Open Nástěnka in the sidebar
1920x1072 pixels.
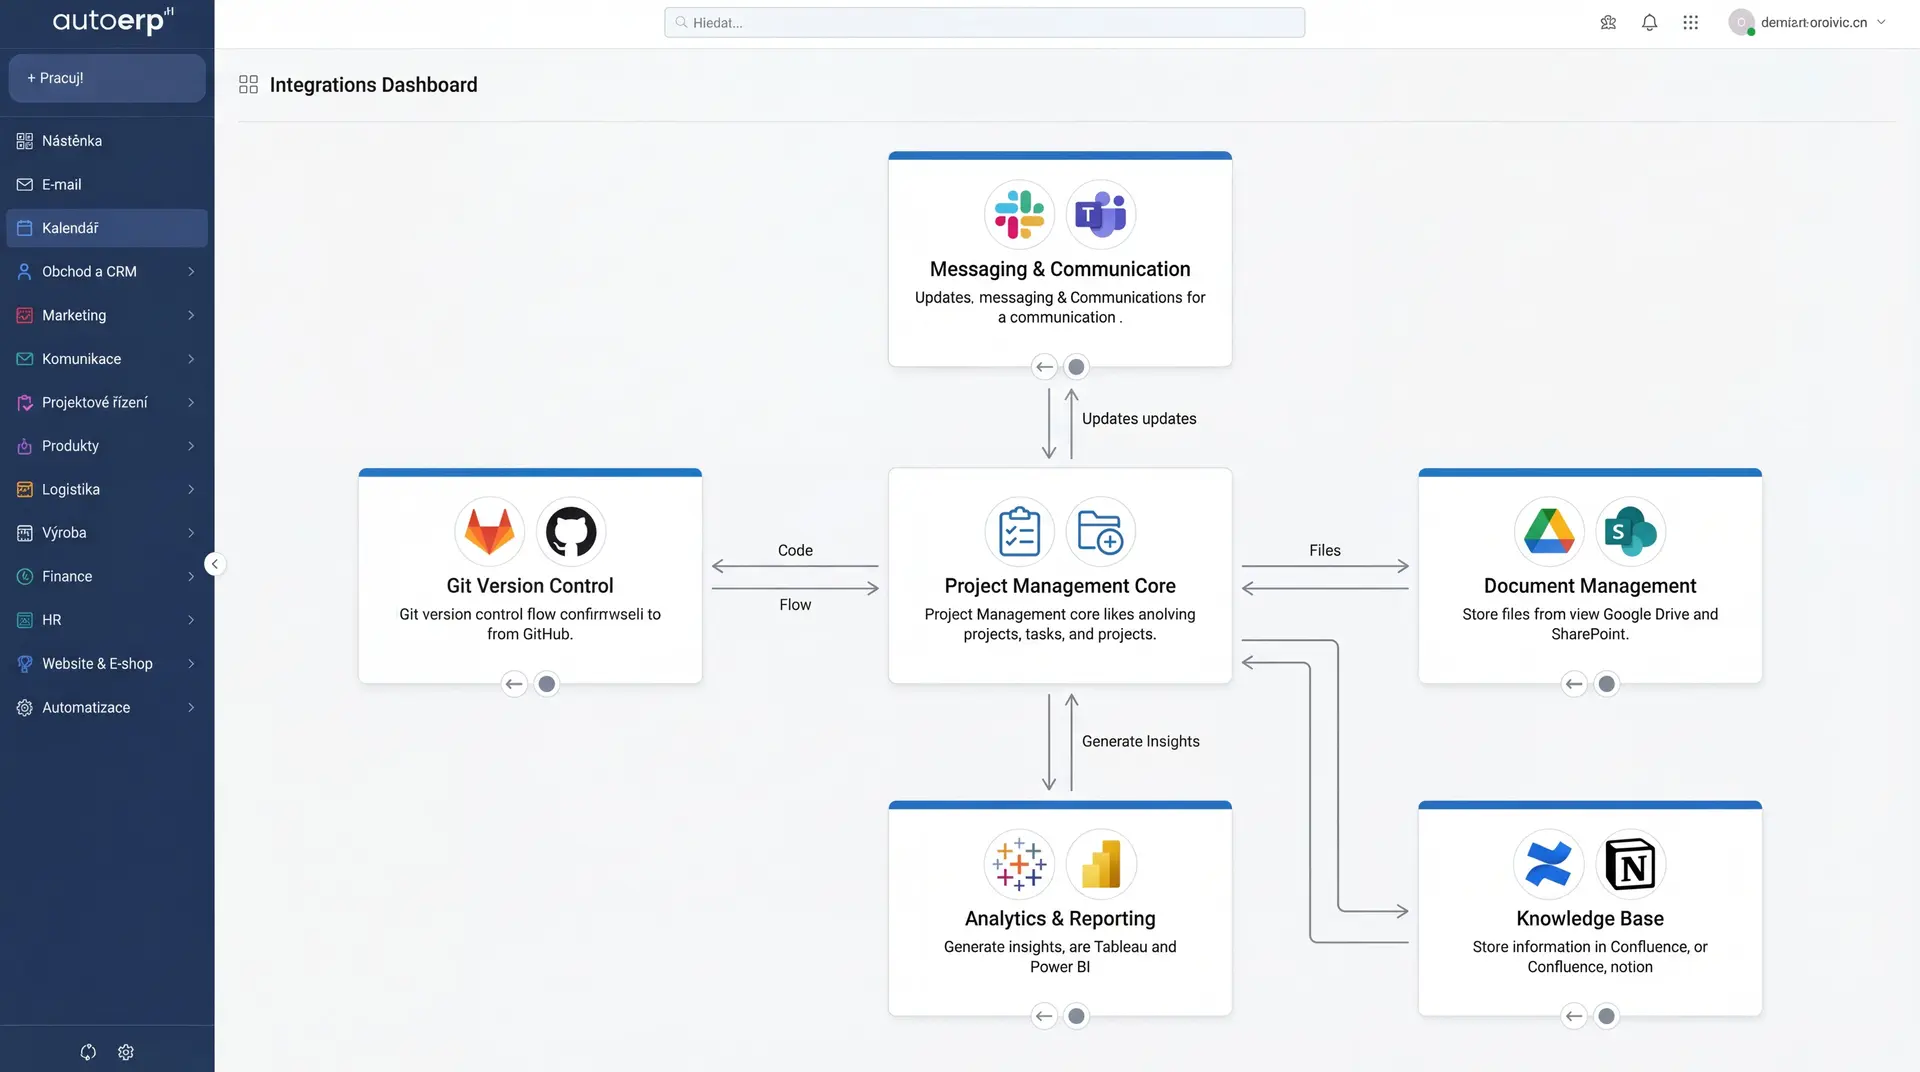pyautogui.click(x=107, y=141)
